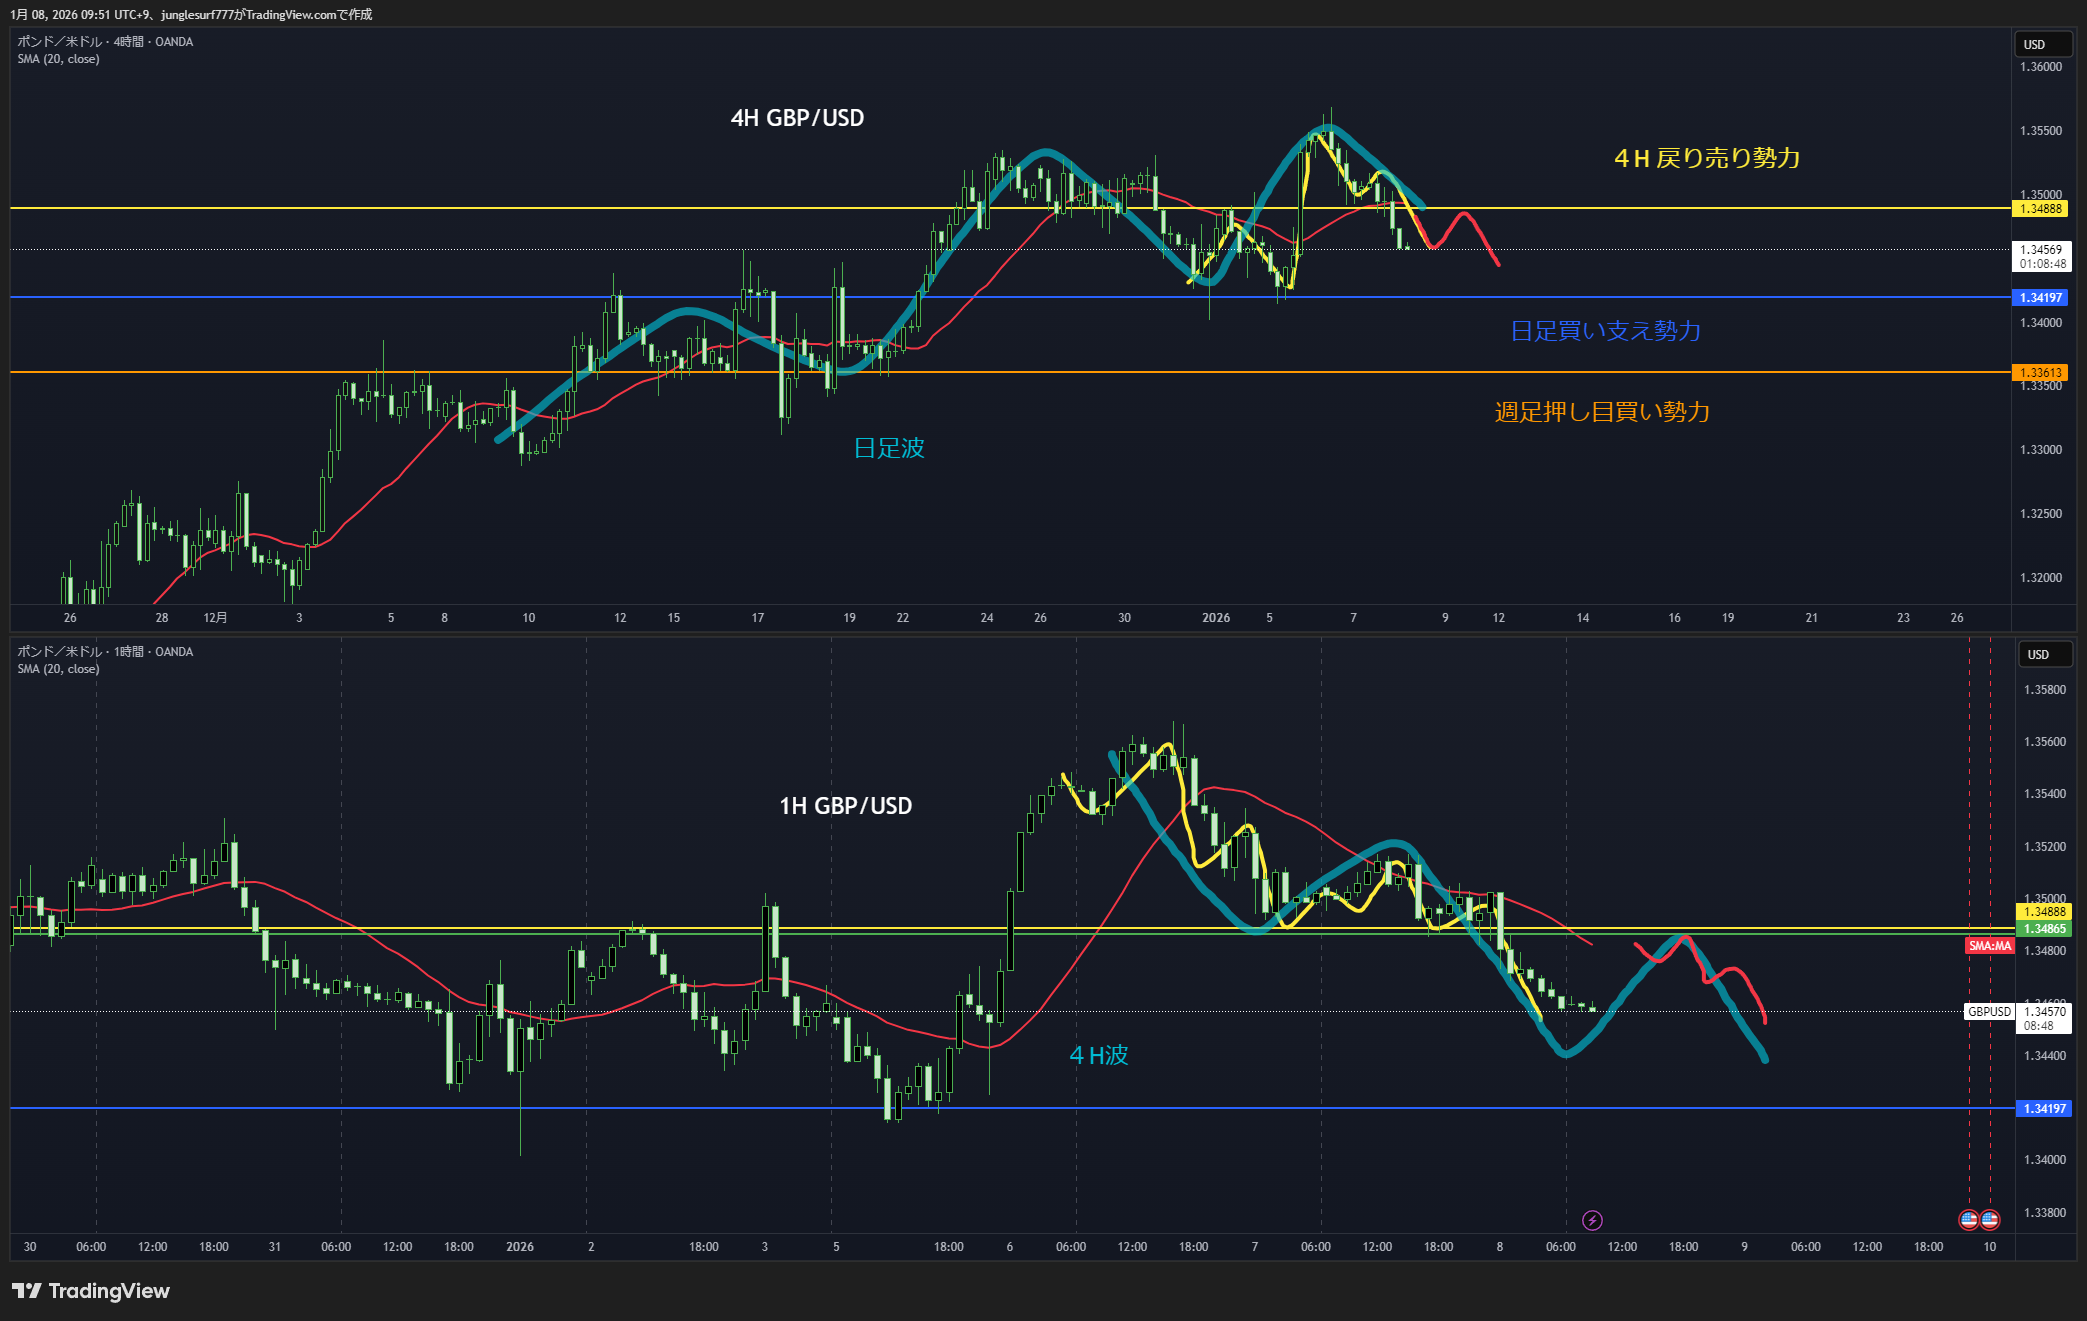The image size is (2087, 1321).
Task: Click the '日足買い支え勢力' blue text label
Action: coord(1605,331)
